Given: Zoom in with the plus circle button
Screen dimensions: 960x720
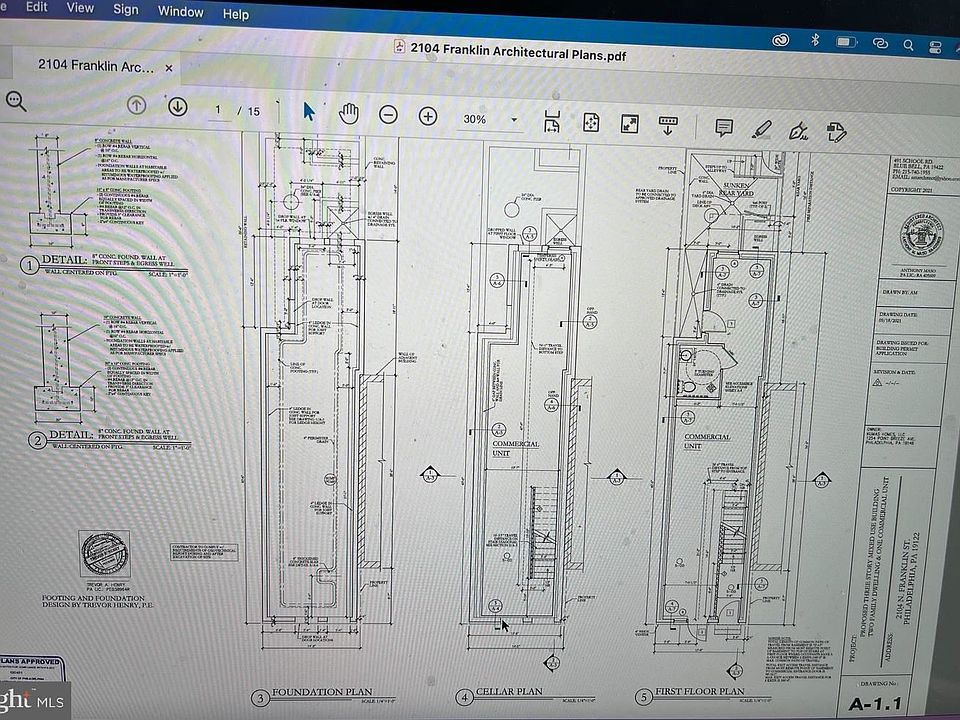Looking at the screenshot, I should pos(428,116).
